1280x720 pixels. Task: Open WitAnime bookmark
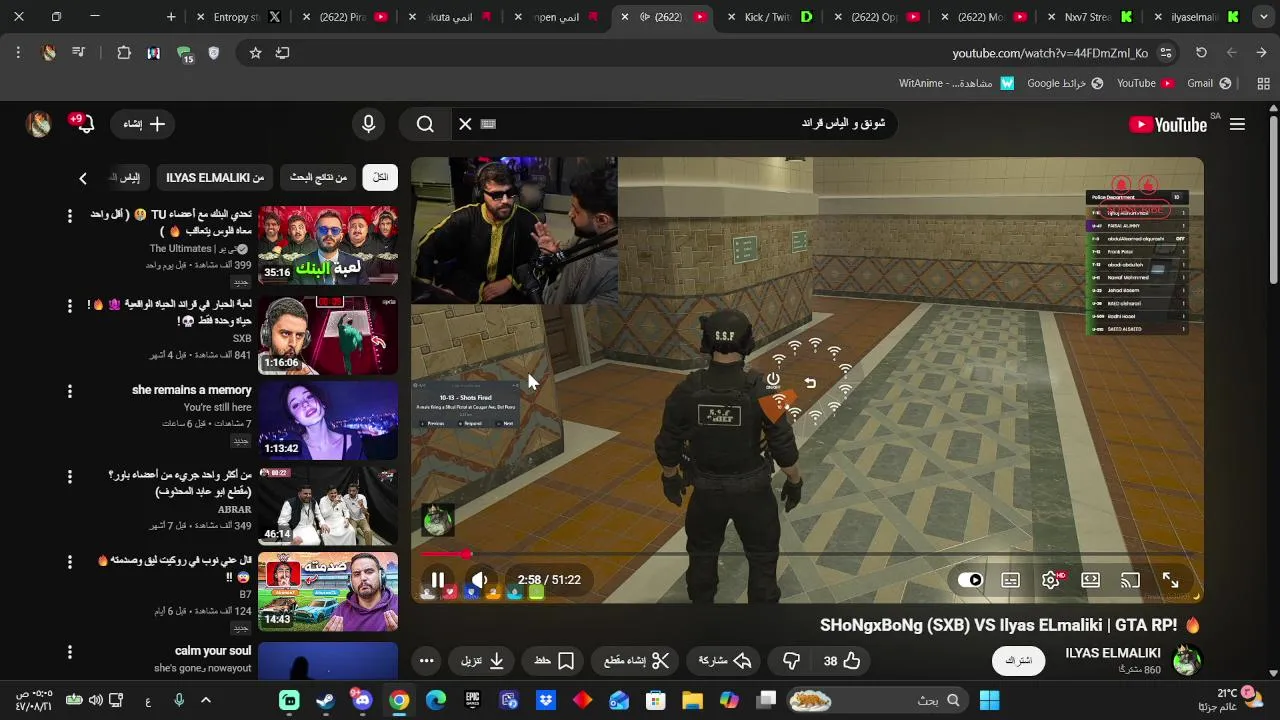point(956,83)
